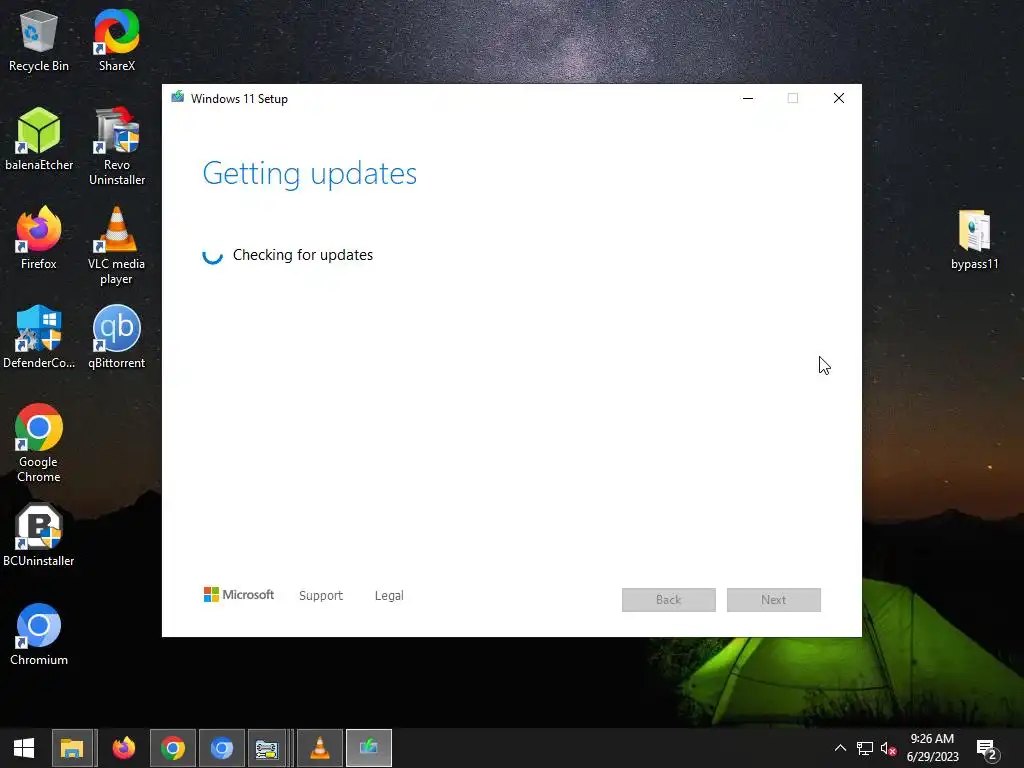Screen dimensions: 1024x768
Task: Switch to Chromium in the taskbar
Action: (x=222, y=748)
